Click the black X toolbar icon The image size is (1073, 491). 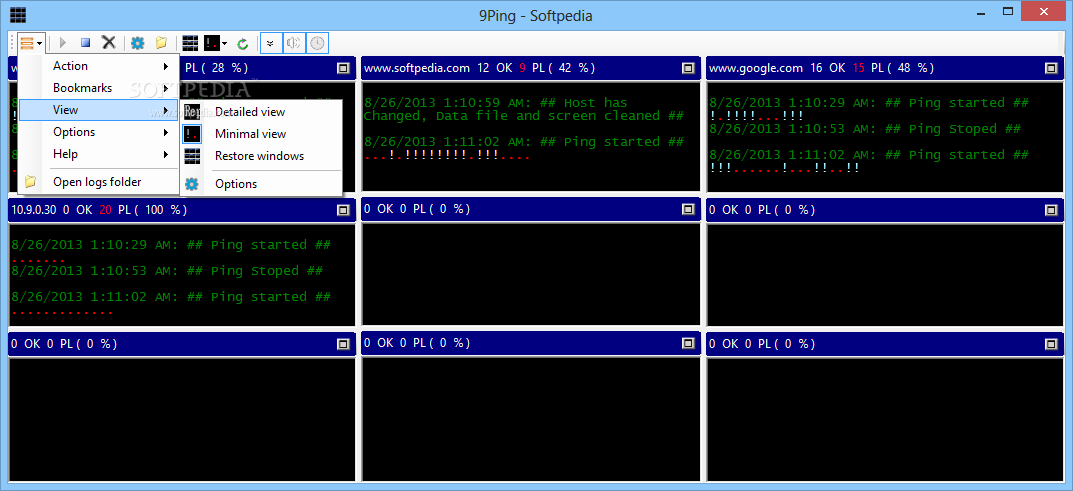[109, 43]
